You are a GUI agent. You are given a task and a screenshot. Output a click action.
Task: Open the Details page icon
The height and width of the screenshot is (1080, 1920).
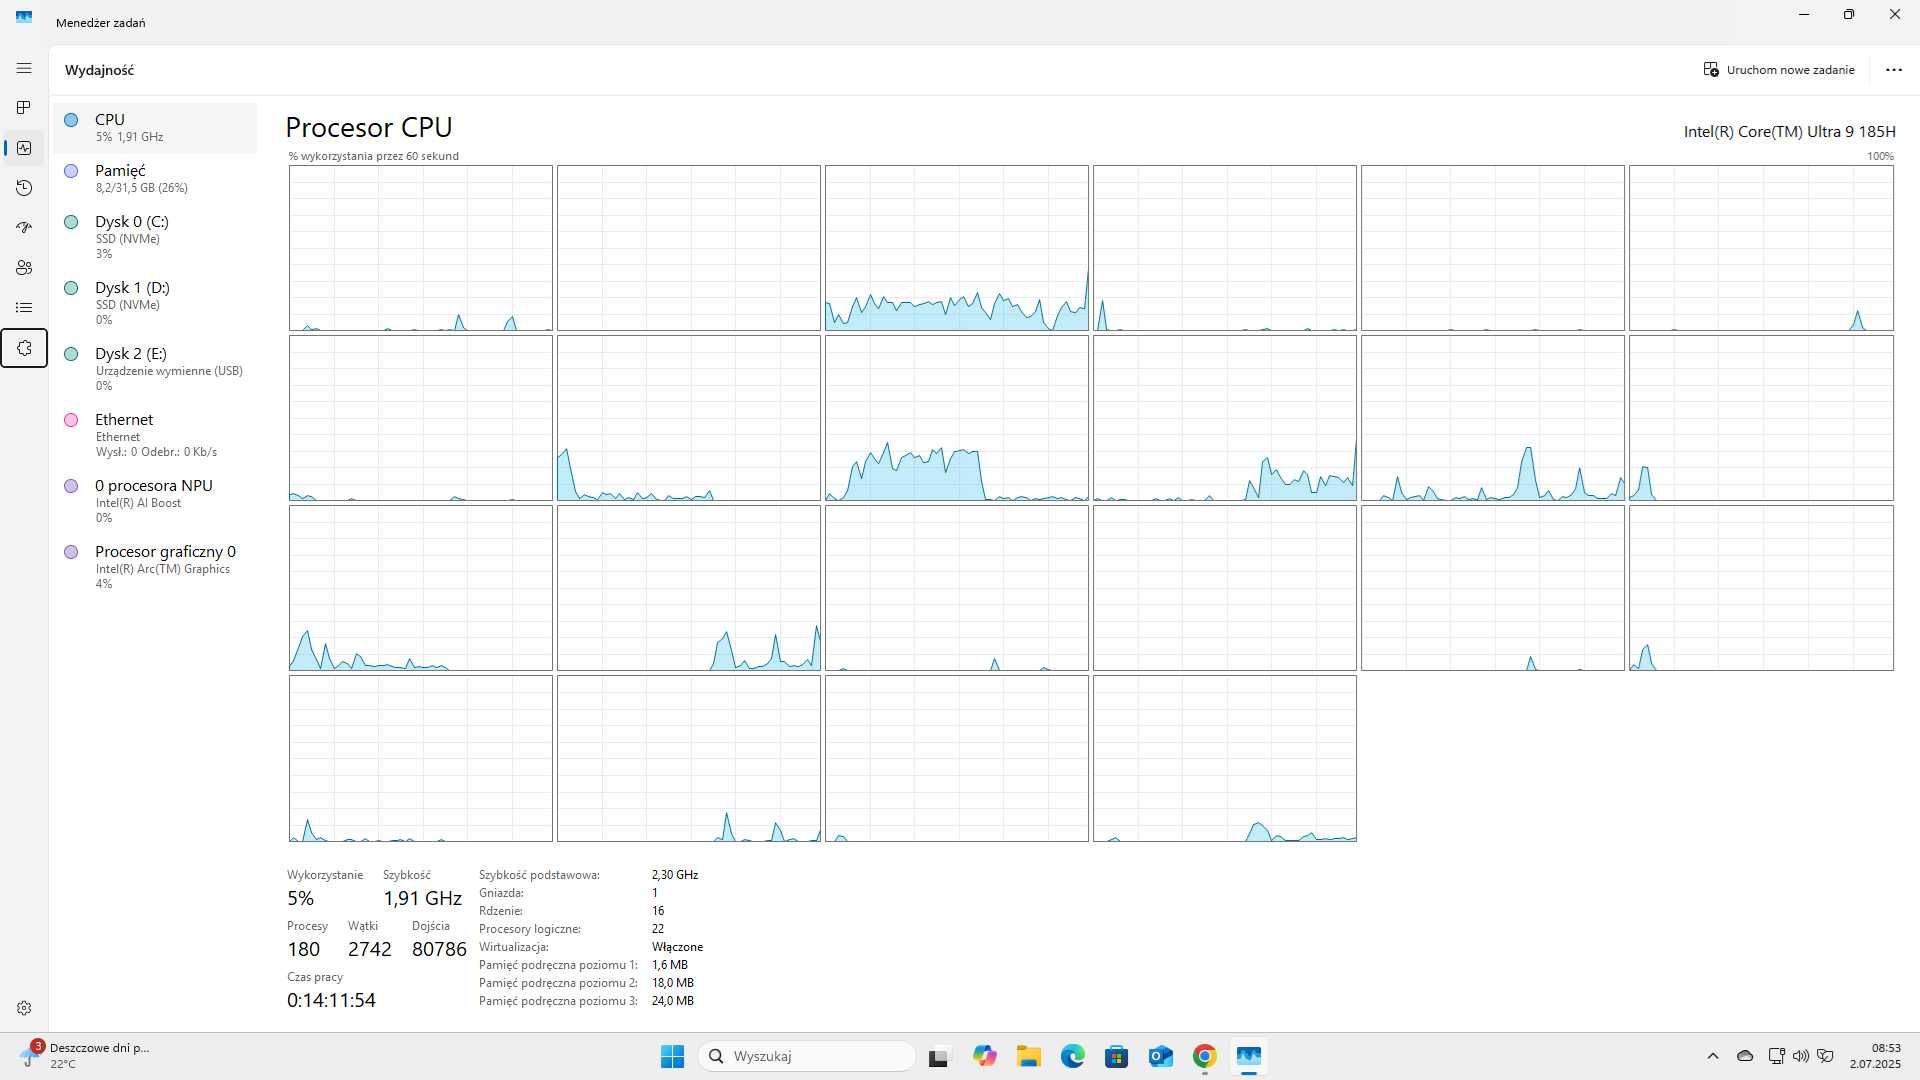coord(24,308)
